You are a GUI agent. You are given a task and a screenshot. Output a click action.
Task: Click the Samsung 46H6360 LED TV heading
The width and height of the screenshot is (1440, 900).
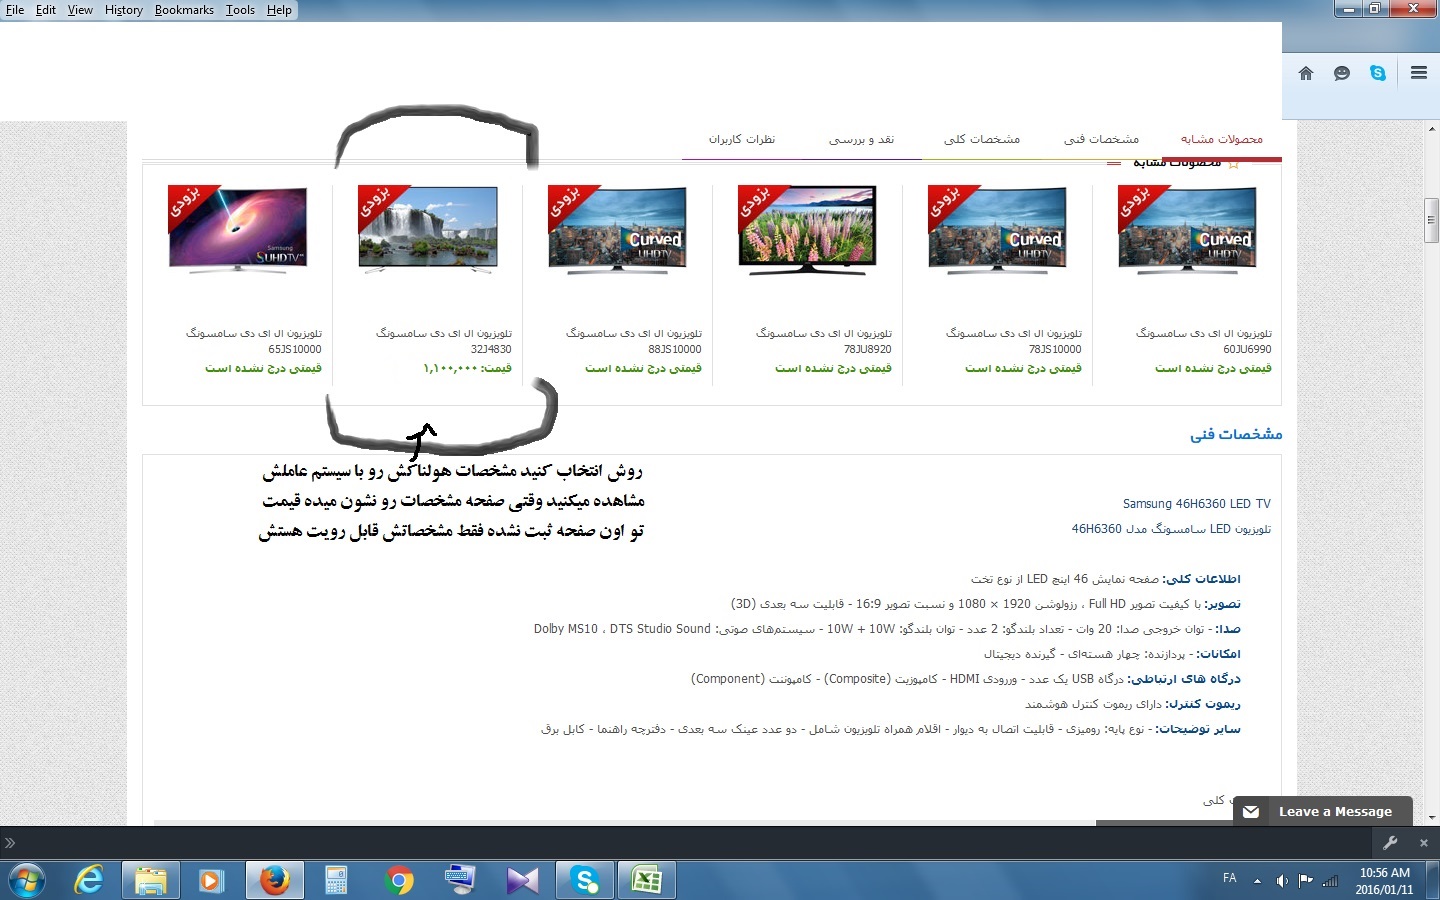pyautogui.click(x=1197, y=504)
